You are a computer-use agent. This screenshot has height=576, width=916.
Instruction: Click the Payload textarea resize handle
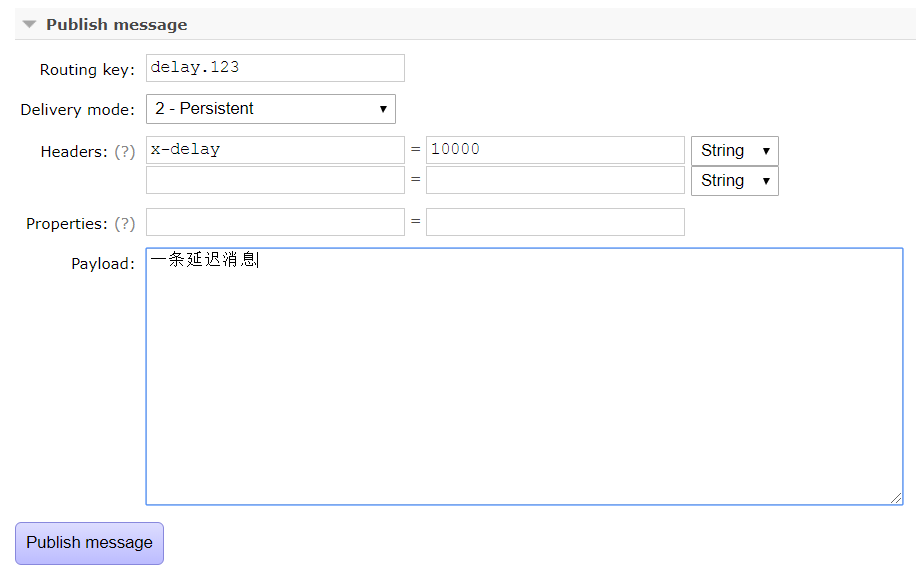896,498
